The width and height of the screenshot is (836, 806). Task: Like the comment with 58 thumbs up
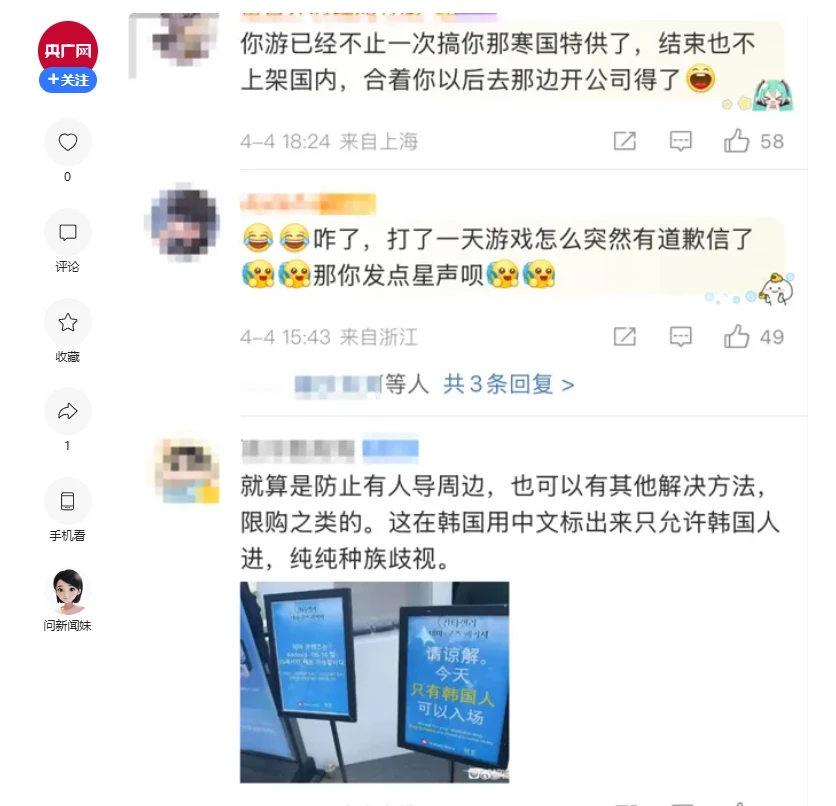click(x=736, y=141)
